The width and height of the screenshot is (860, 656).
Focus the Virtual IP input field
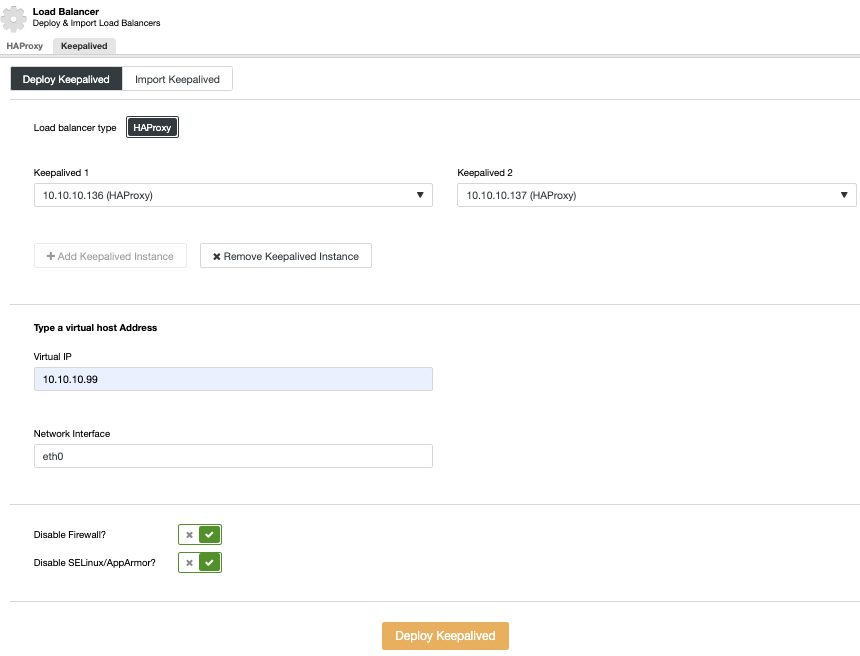pos(233,379)
